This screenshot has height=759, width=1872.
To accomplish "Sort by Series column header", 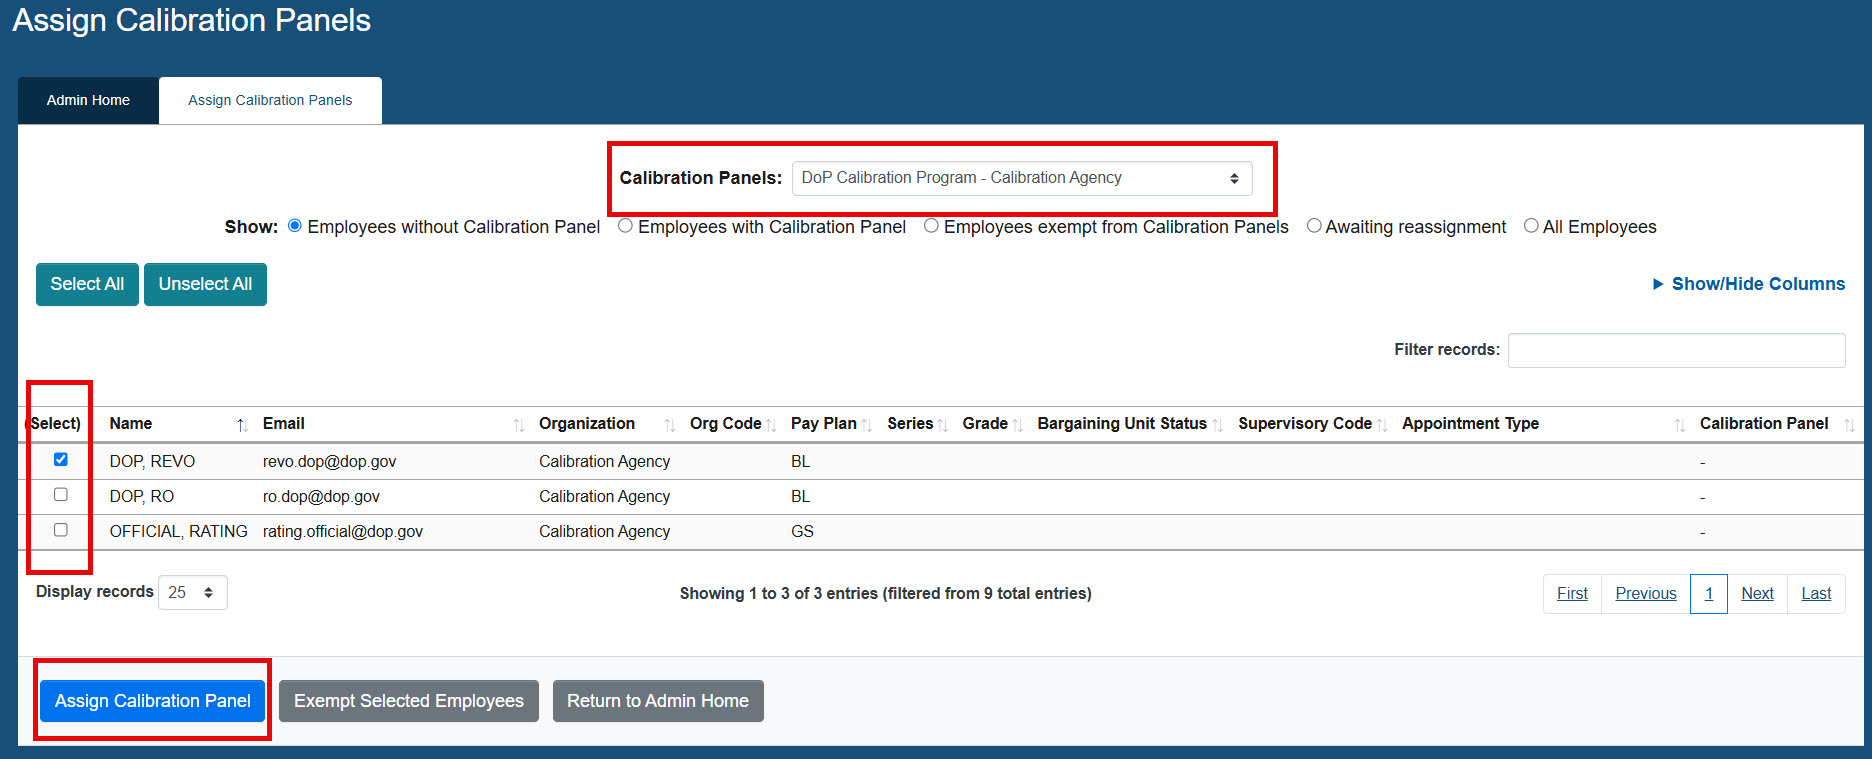I will coord(917,424).
